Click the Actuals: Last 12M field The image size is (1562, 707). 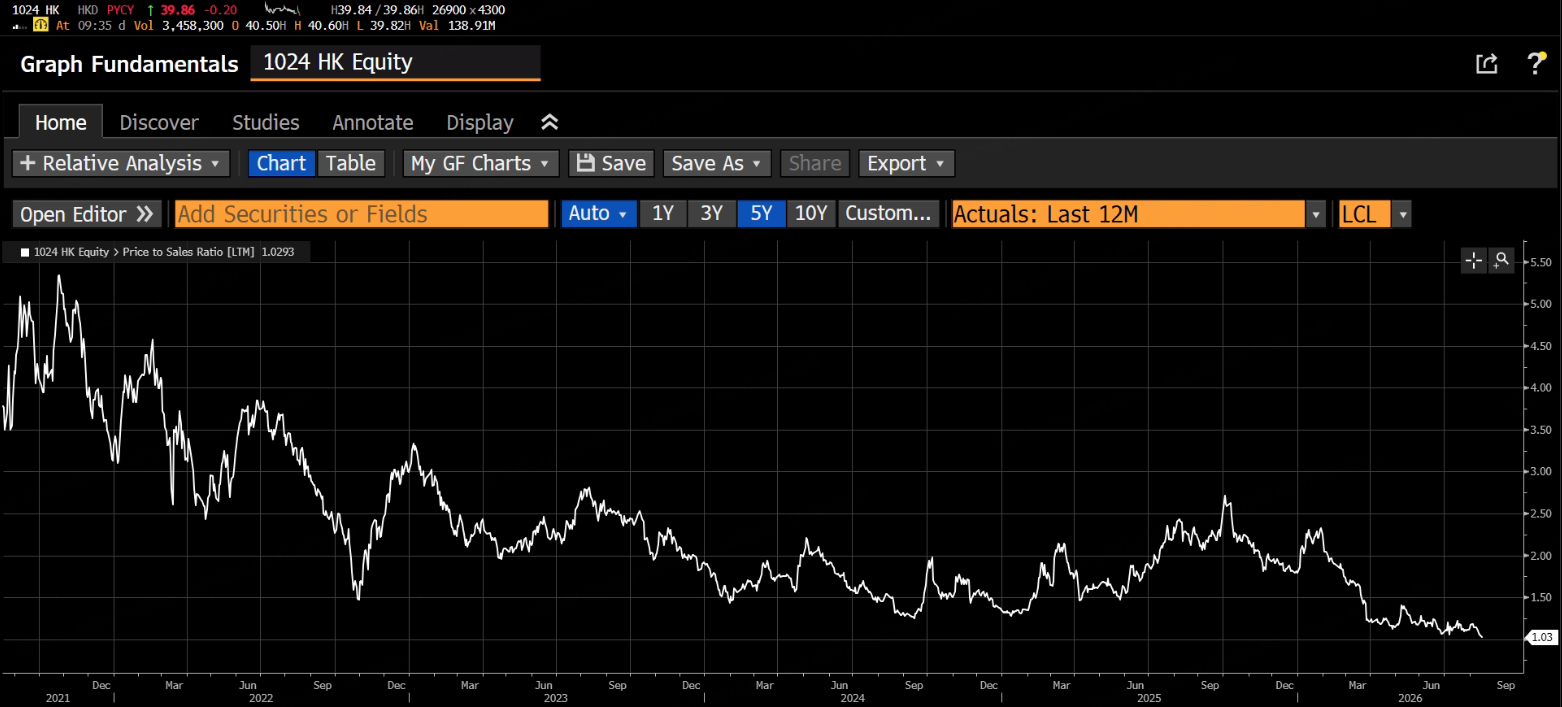(1128, 214)
